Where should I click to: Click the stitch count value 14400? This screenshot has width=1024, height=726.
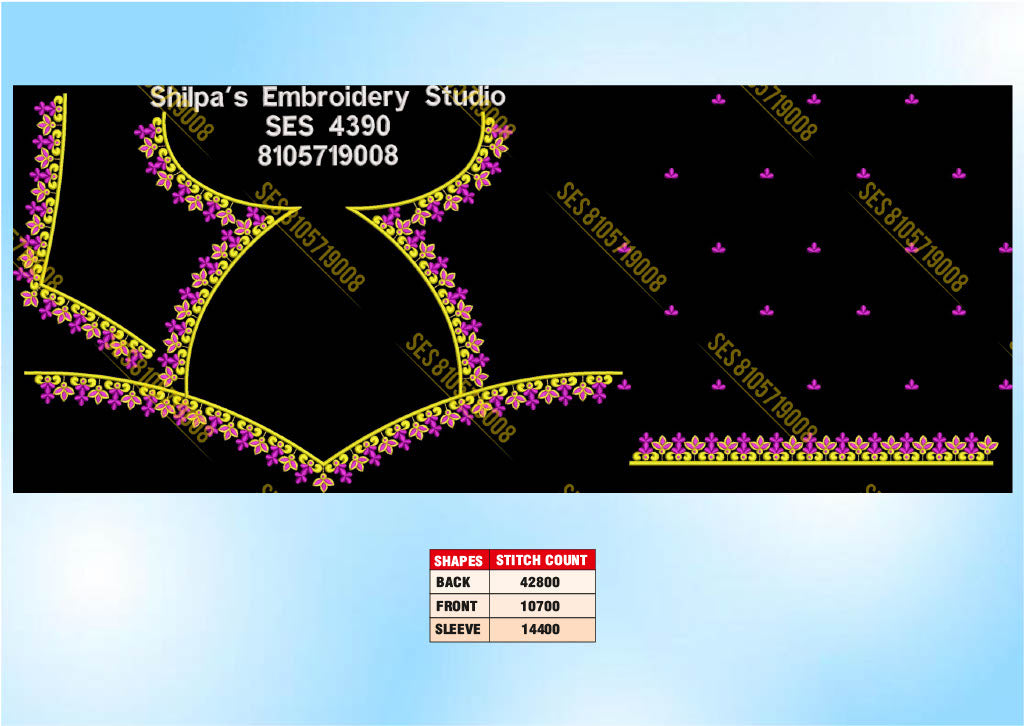coord(539,629)
